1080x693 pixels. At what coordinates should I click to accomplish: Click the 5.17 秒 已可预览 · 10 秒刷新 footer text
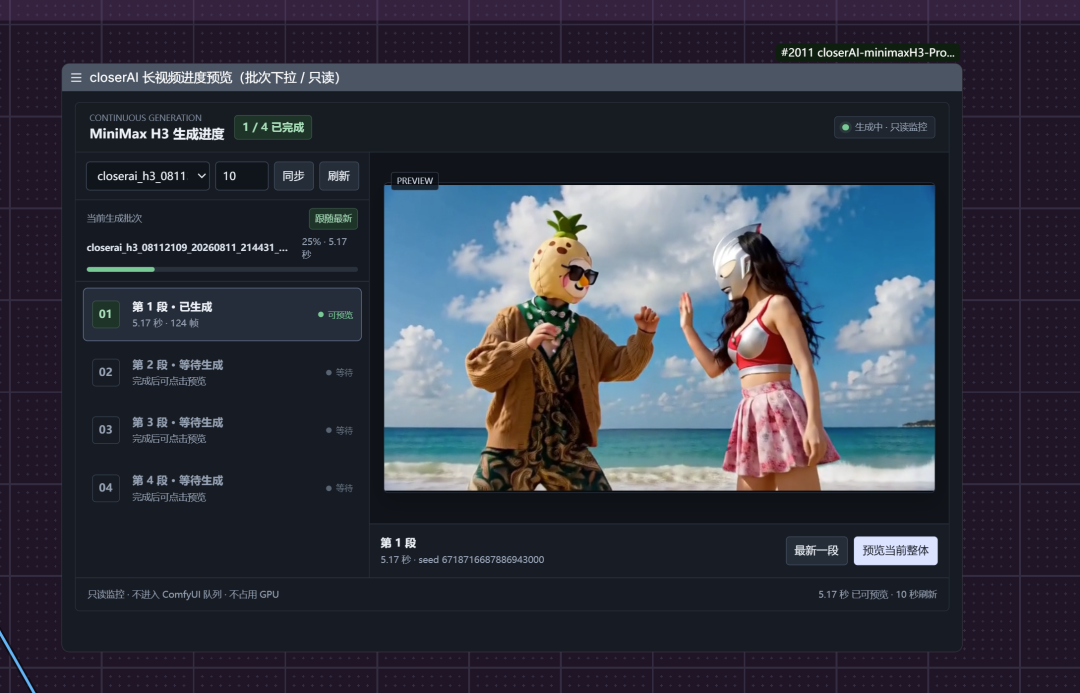tap(878, 594)
